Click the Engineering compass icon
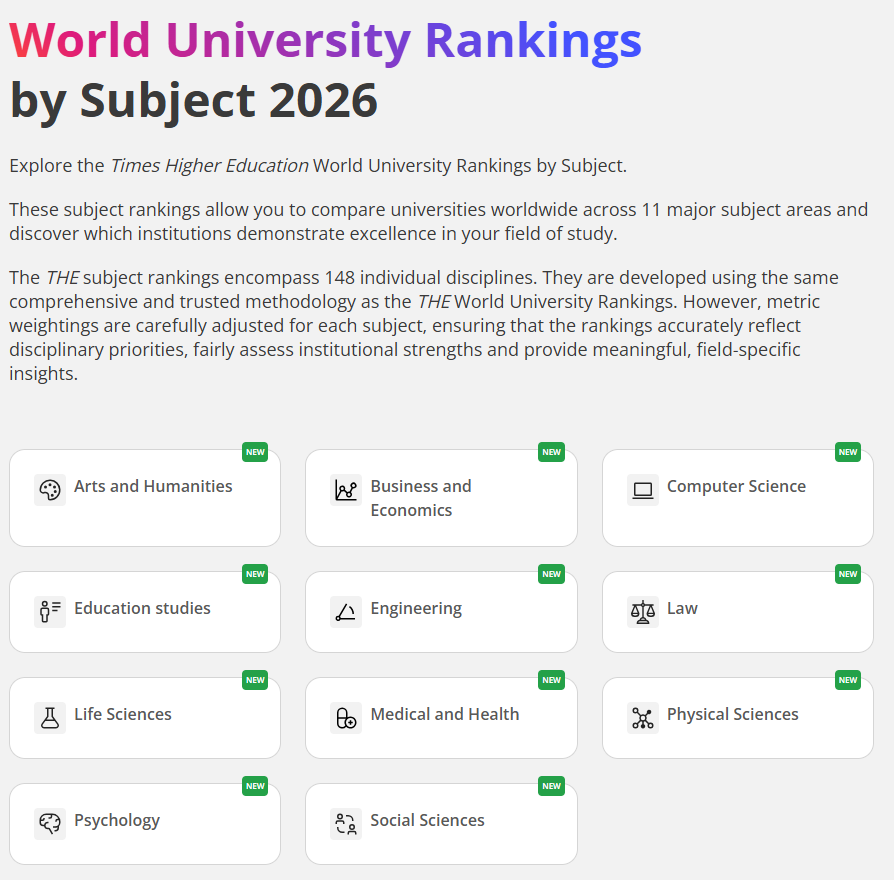 pyautogui.click(x=346, y=611)
